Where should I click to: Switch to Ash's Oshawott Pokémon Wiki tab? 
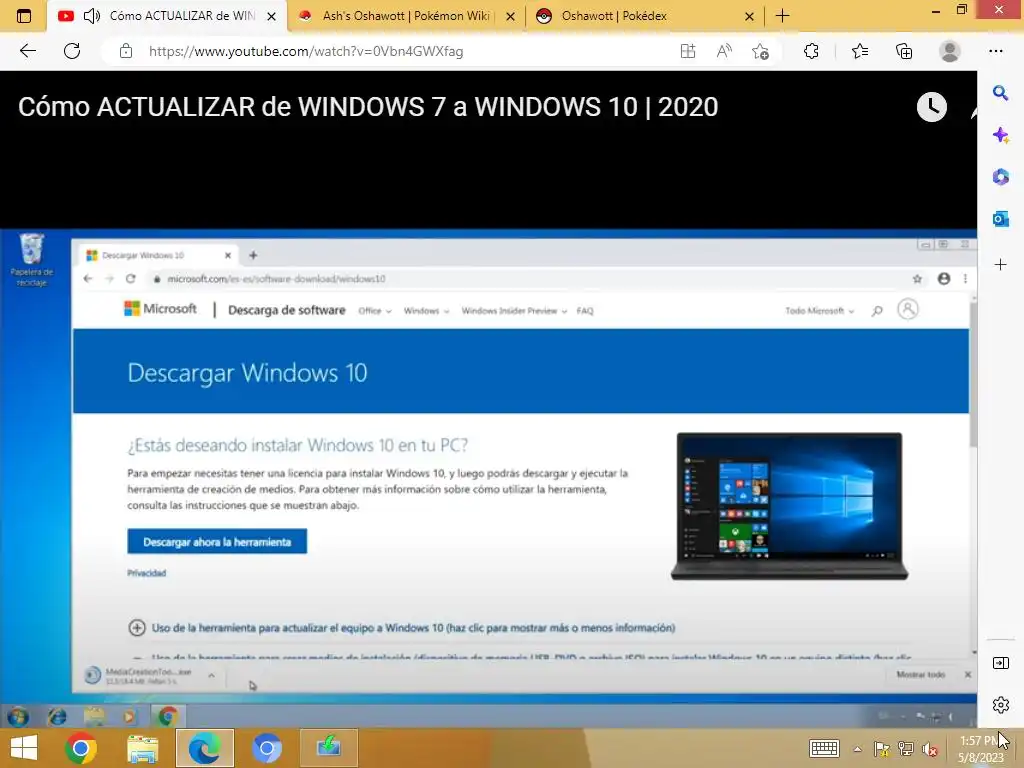(405, 16)
